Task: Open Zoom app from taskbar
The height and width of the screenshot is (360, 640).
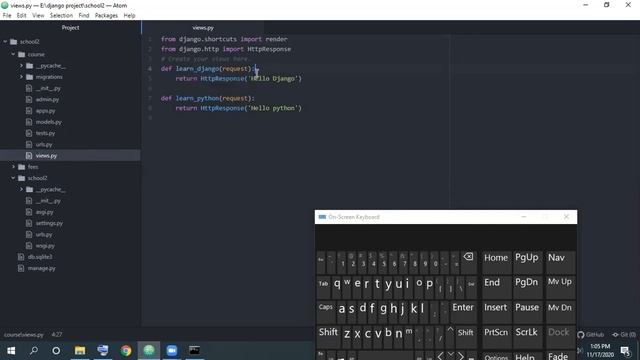Action: pyautogui.click(x=172, y=350)
